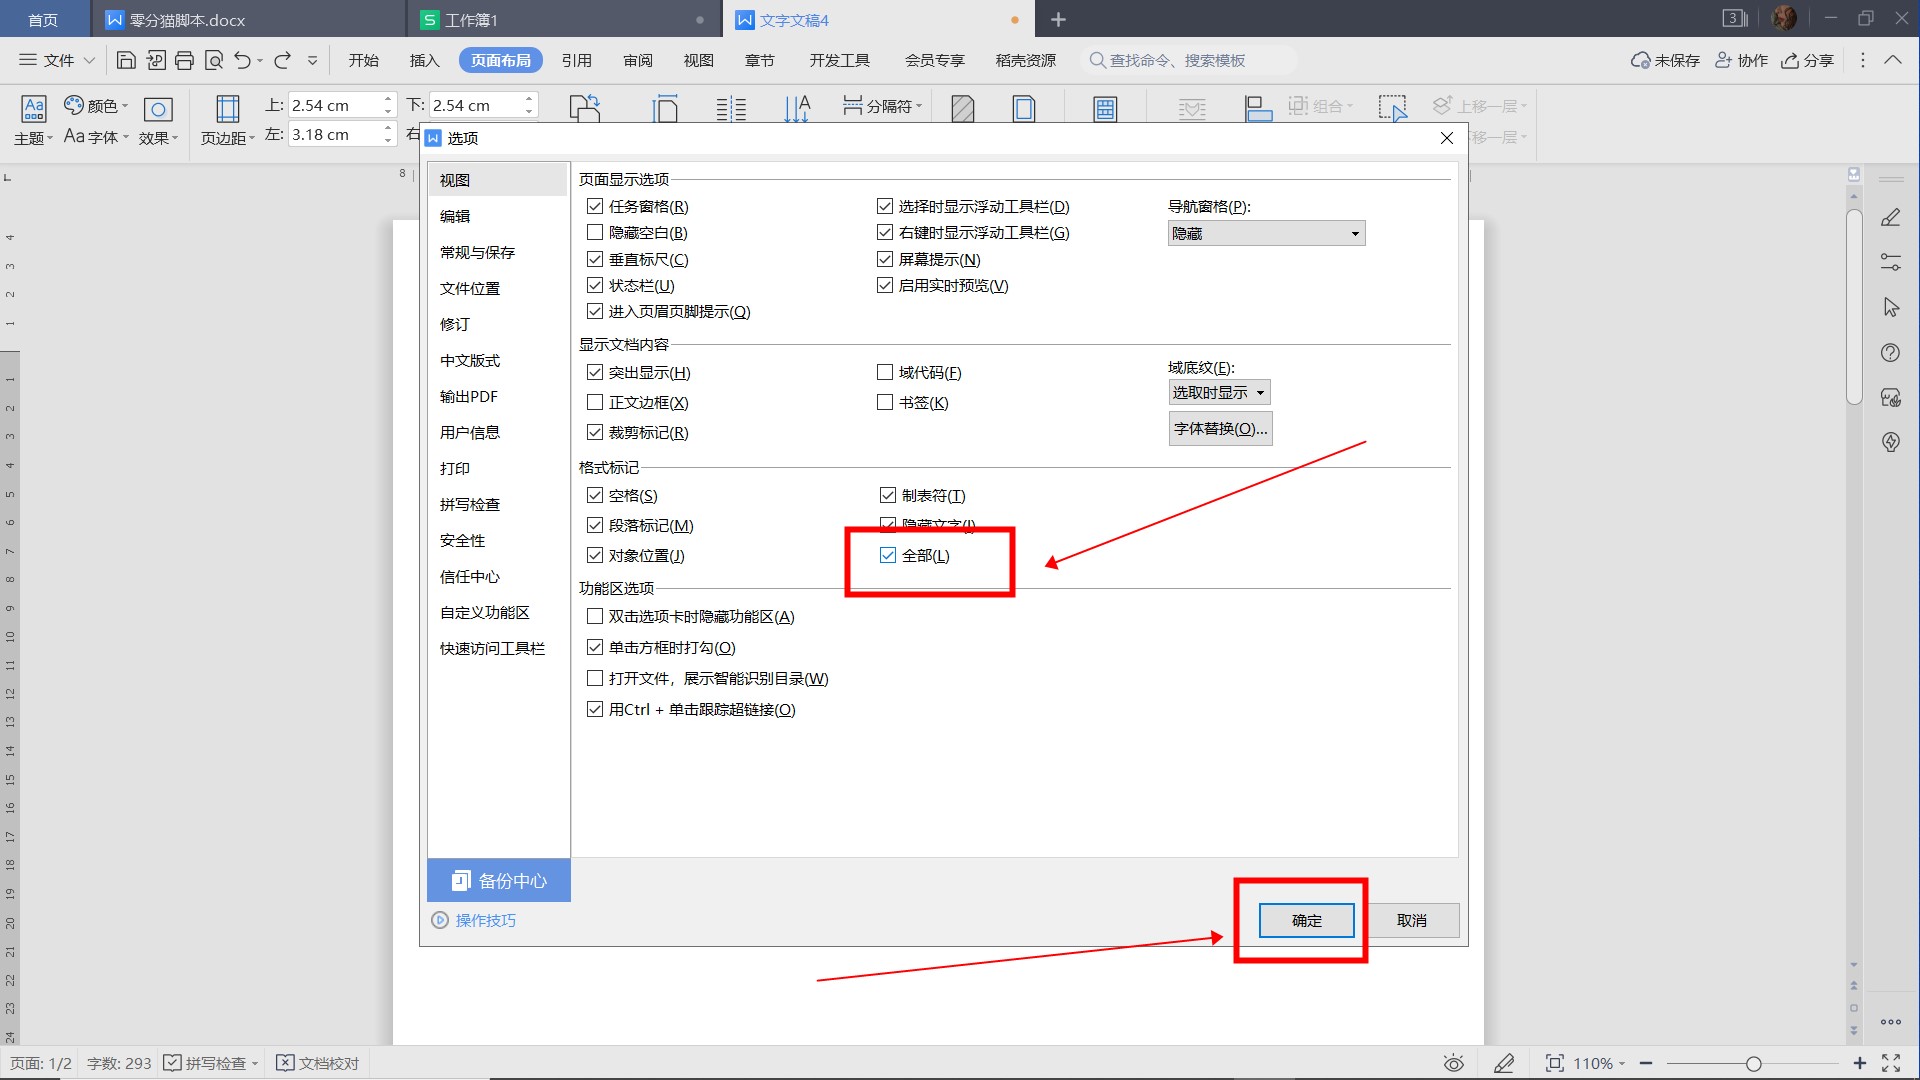Click the 备份中心 backup center button
The width and height of the screenshot is (1920, 1080).
pyautogui.click(x=499, y=880)
